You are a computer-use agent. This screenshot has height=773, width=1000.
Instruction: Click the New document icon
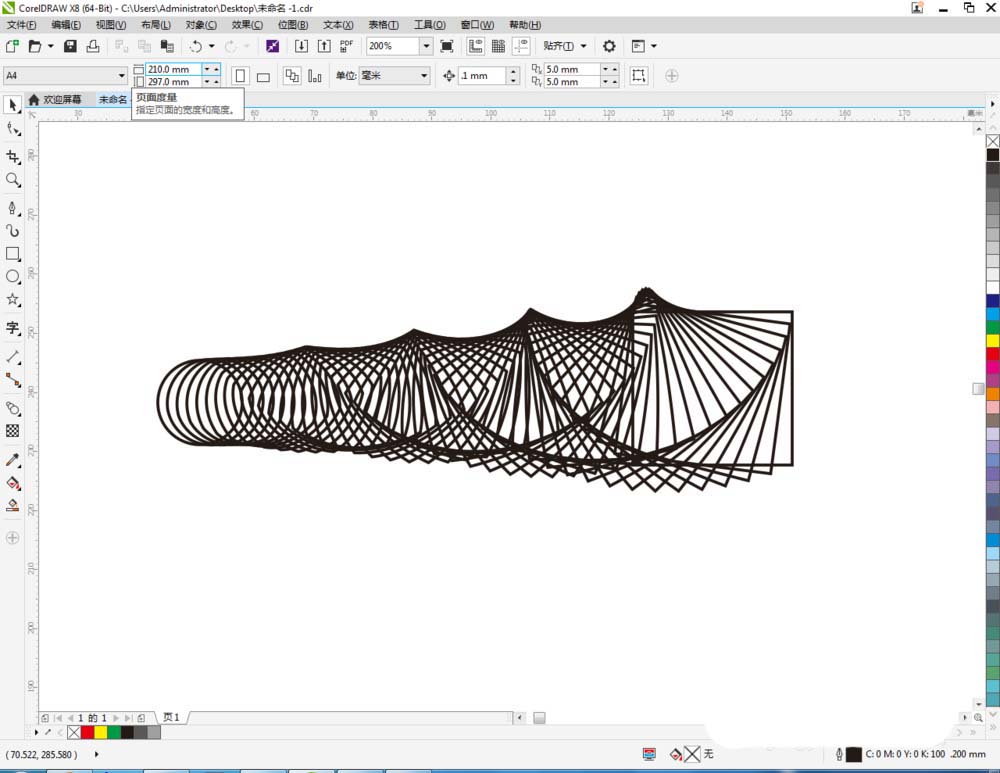tap(12, 46)
